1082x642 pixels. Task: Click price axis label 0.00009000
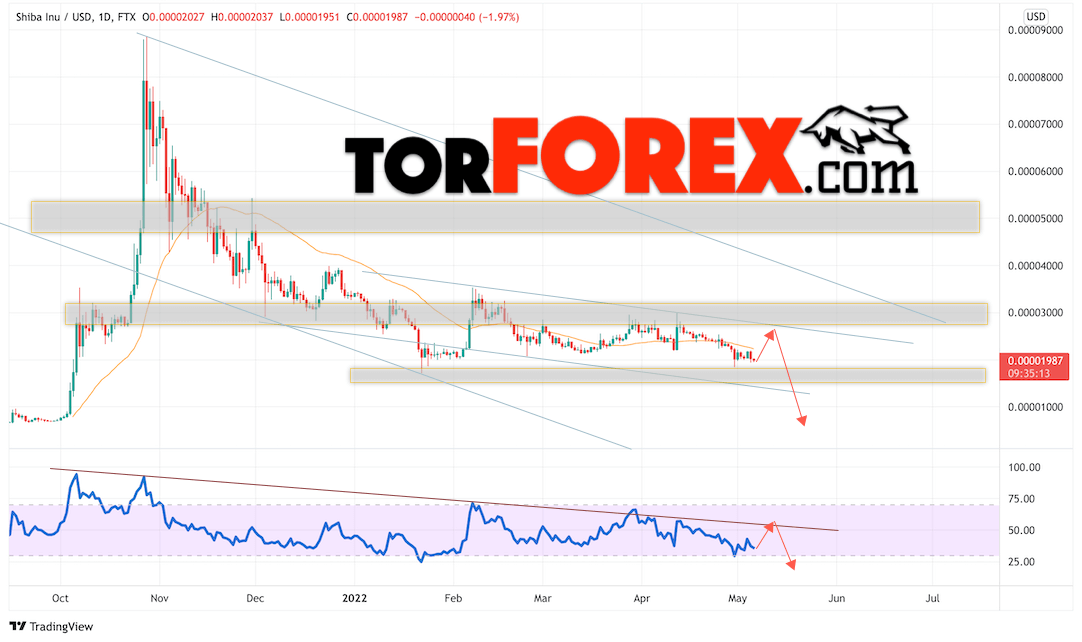point(1035,30)
